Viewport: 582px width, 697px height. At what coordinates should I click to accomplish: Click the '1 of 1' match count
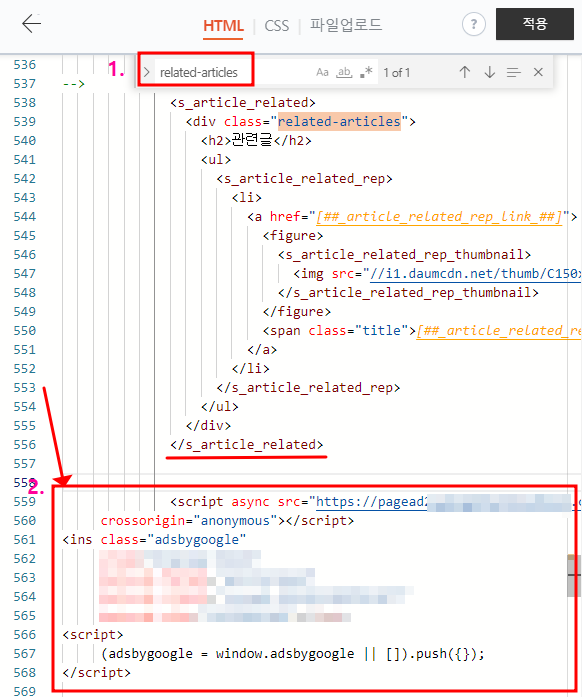click(x=397, y=72)
